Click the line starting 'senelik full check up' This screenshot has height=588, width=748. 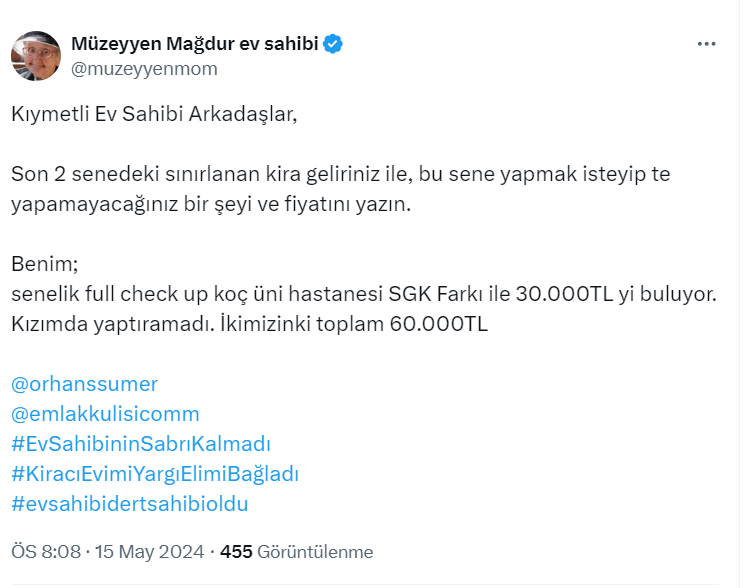pos(364,295)
